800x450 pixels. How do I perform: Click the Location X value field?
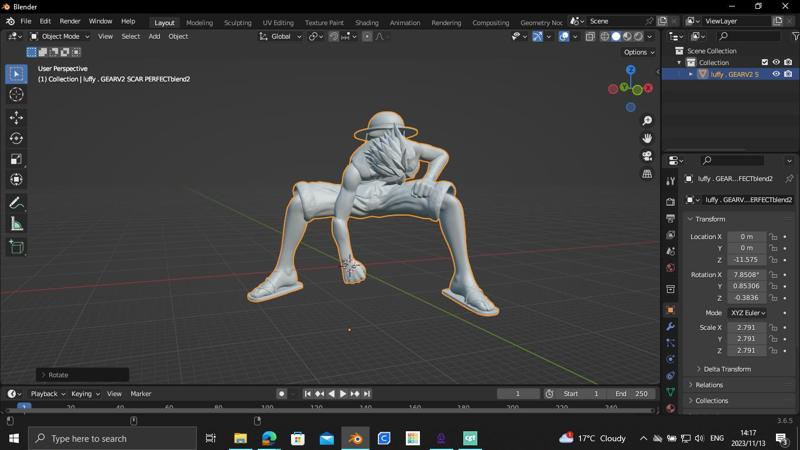[x=746, y=237]
